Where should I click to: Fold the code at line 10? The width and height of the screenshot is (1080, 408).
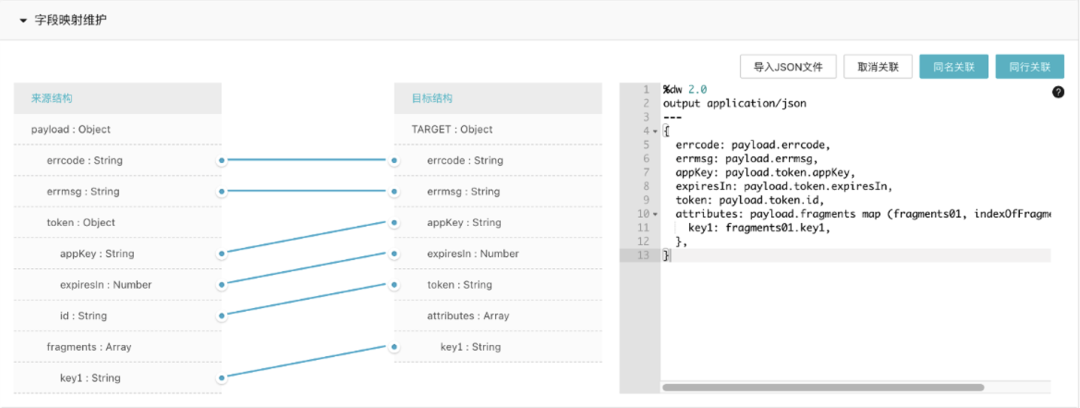[x=655, y=214]
